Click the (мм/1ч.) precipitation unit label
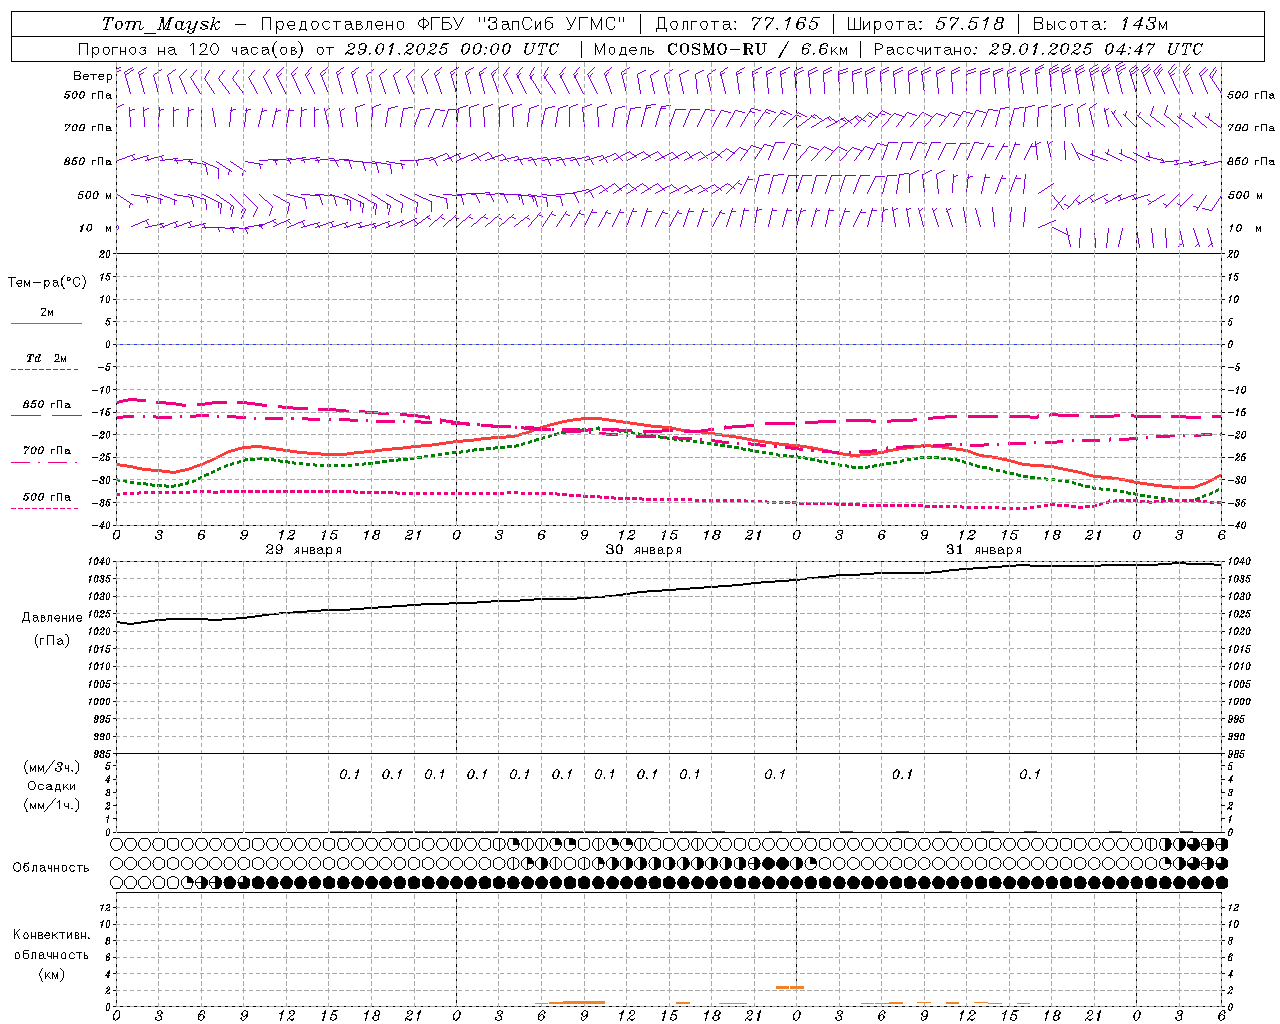 point(52,805)
